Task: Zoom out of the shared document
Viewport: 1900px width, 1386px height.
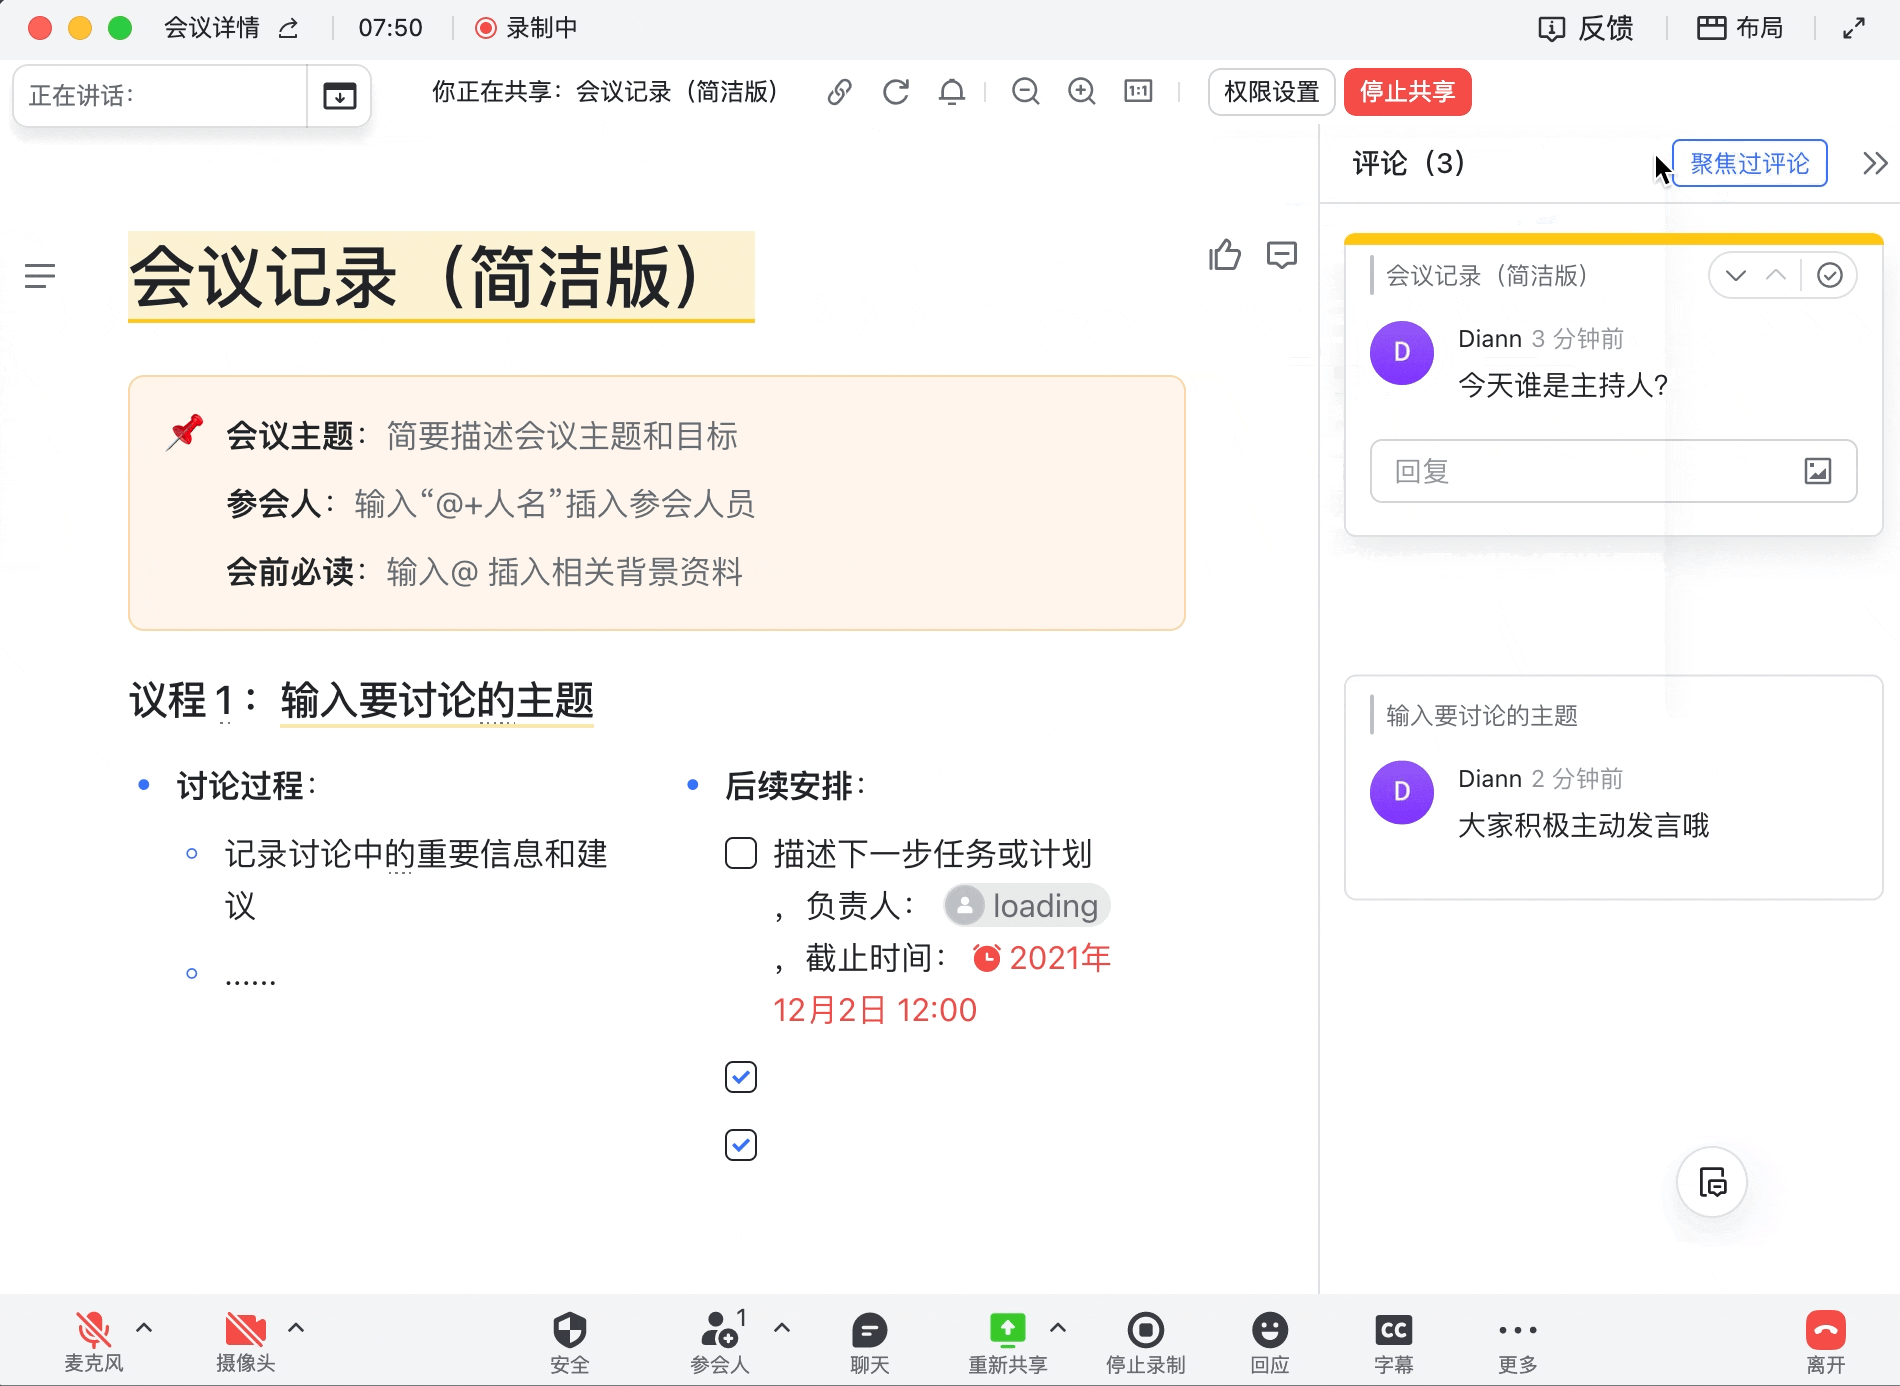Action: [1026, 92]
